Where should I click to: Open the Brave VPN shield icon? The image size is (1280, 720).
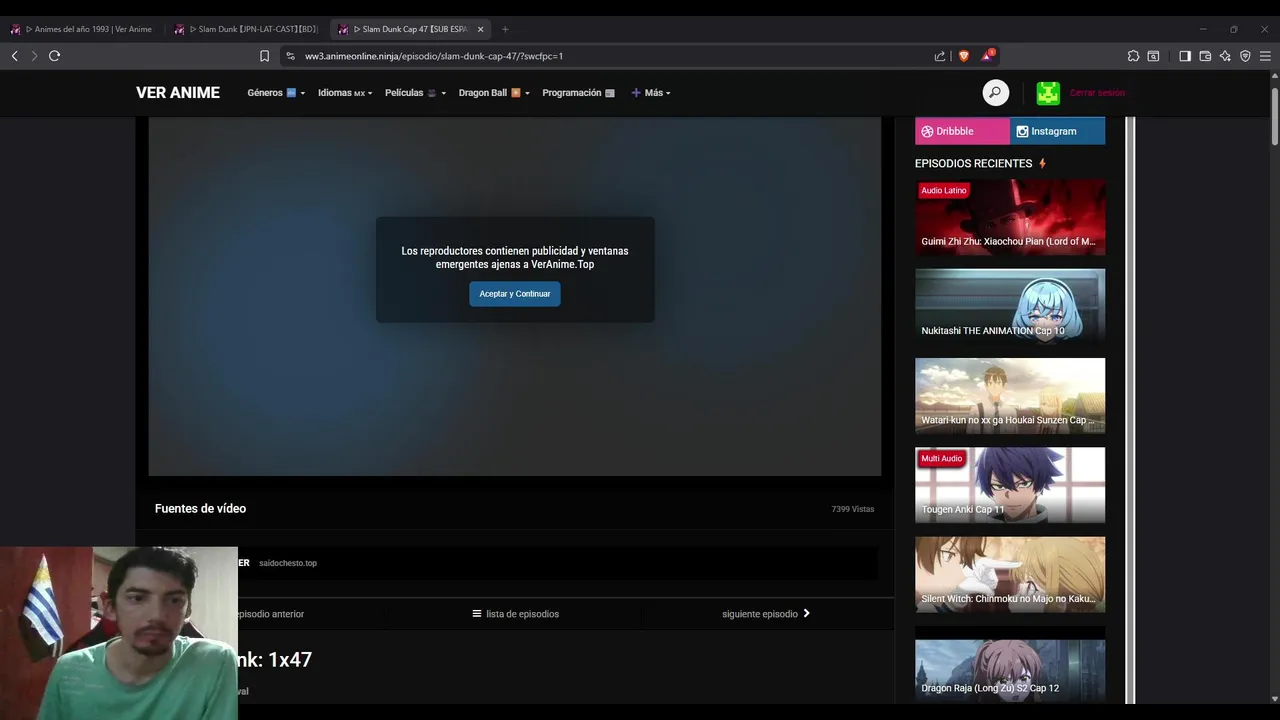click(1245, 56)
